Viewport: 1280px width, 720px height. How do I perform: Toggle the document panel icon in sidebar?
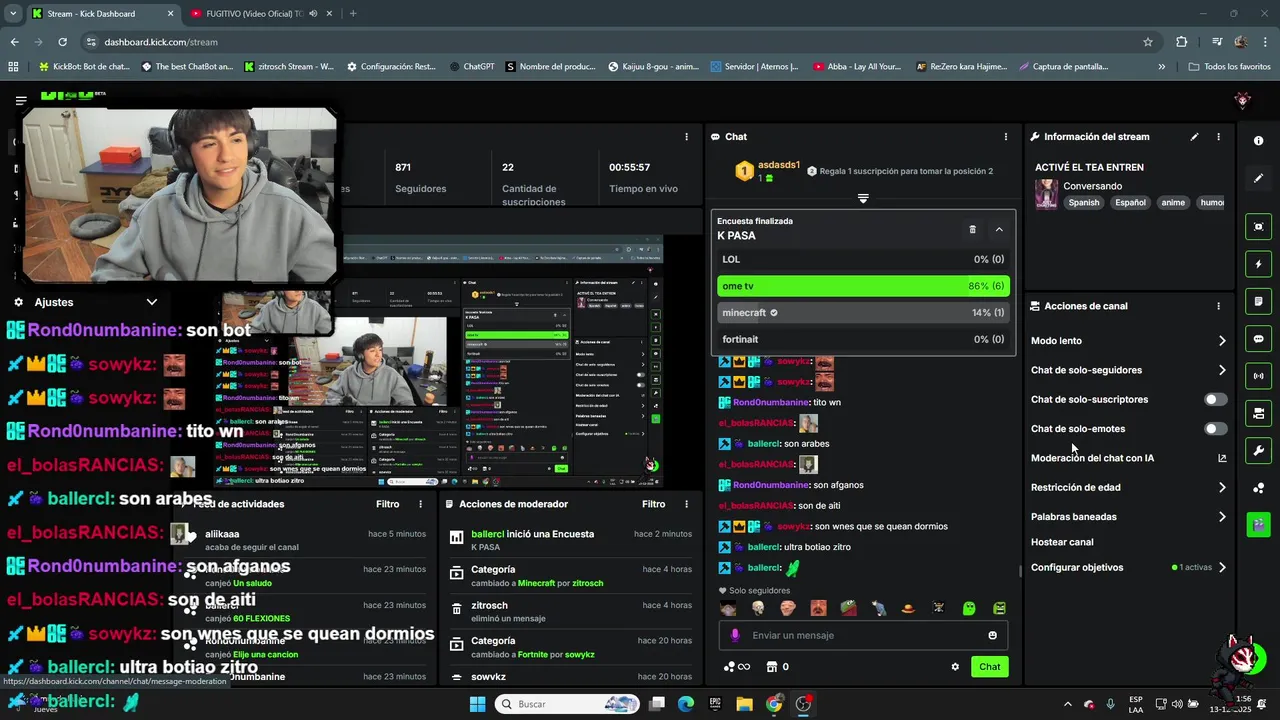point(1258,301)
